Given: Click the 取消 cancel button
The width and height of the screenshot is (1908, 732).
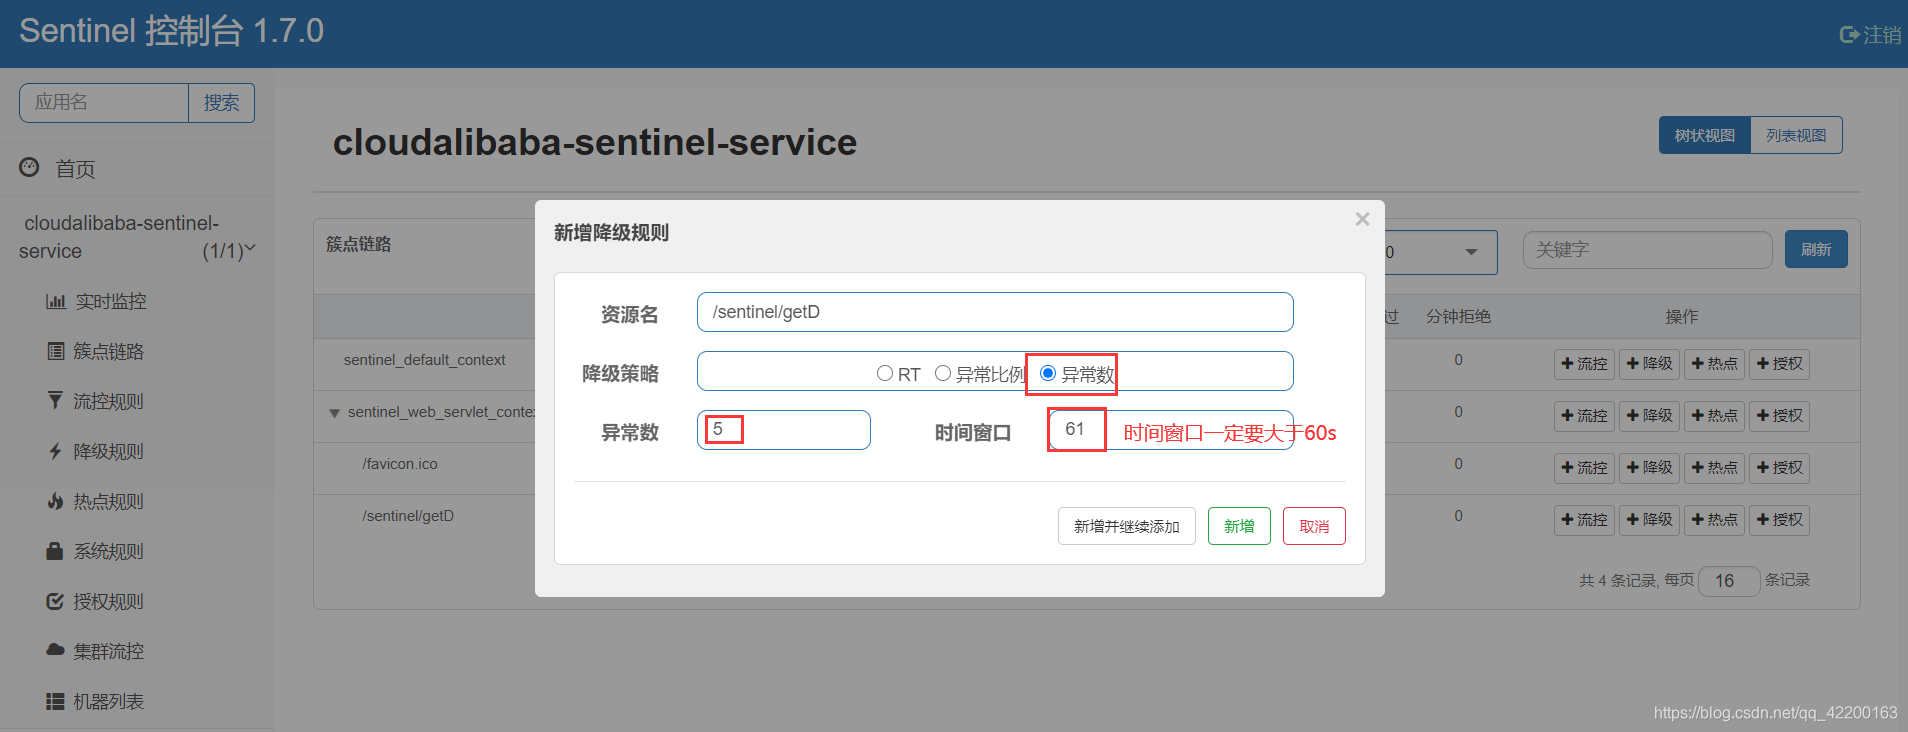Looking at the screenshot, I should [x=1314, y=526].
